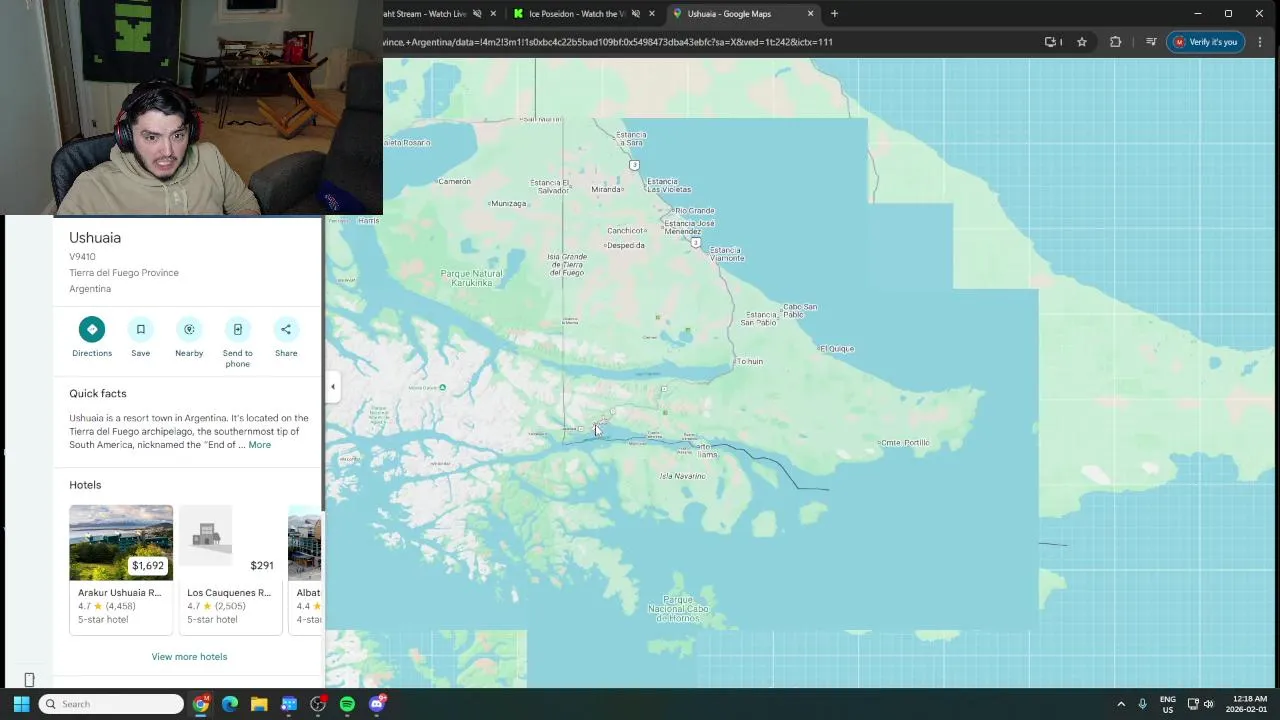1280x720 pixels.
Task: Select the $1,692 price on Arakur hotel
Action: pyautogui.click(x=148, y=566)
